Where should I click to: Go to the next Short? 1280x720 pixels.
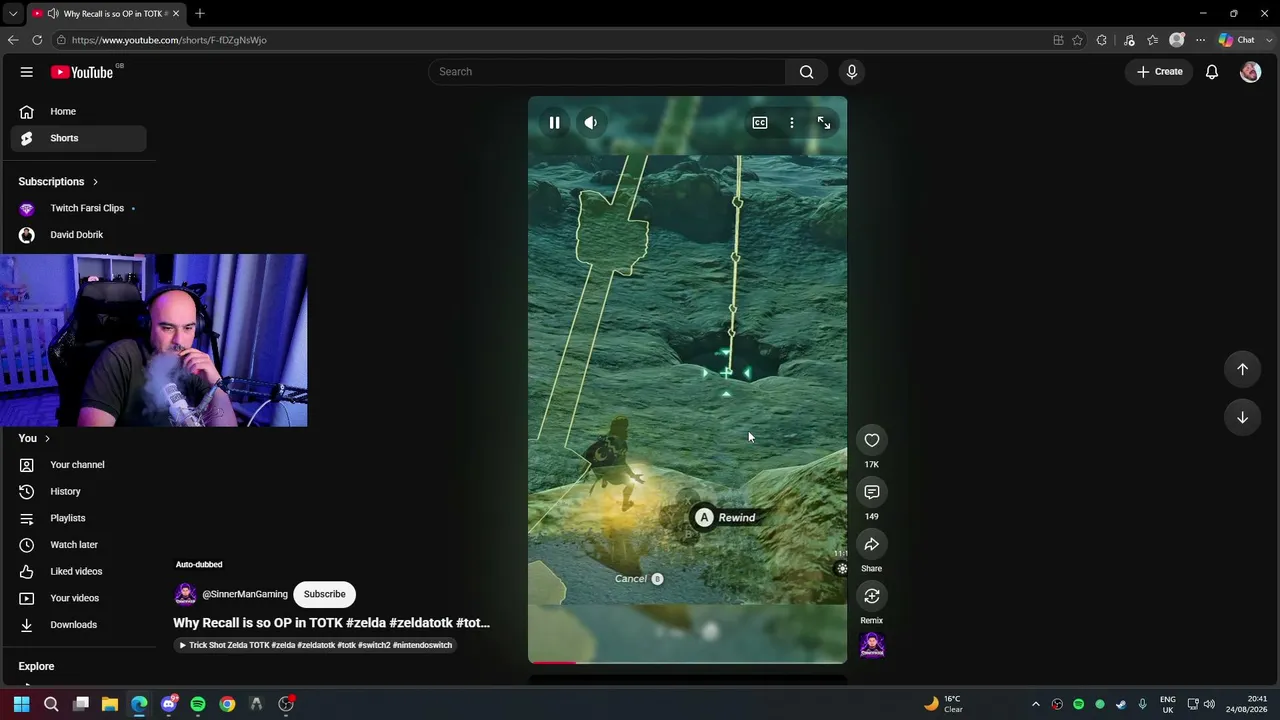pos(1242,417)
